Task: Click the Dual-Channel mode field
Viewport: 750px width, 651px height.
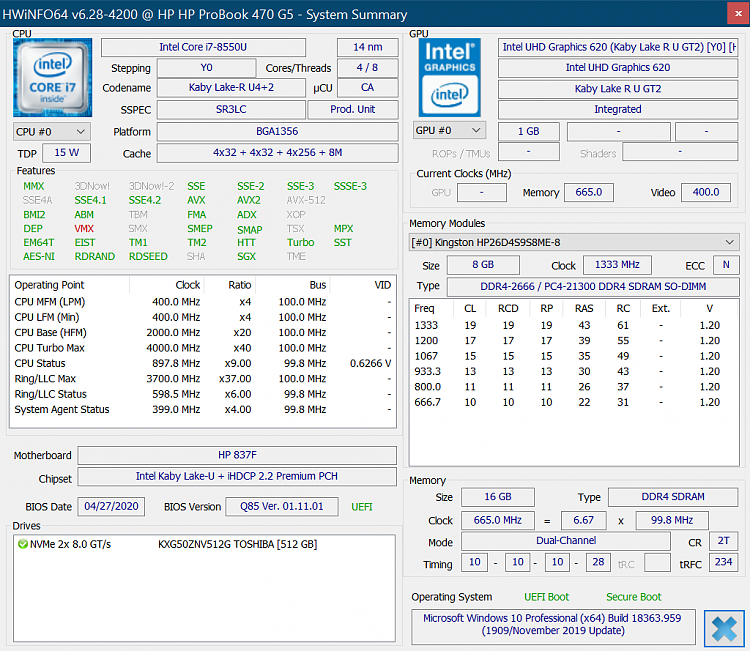Action: (x=566, y=541)
